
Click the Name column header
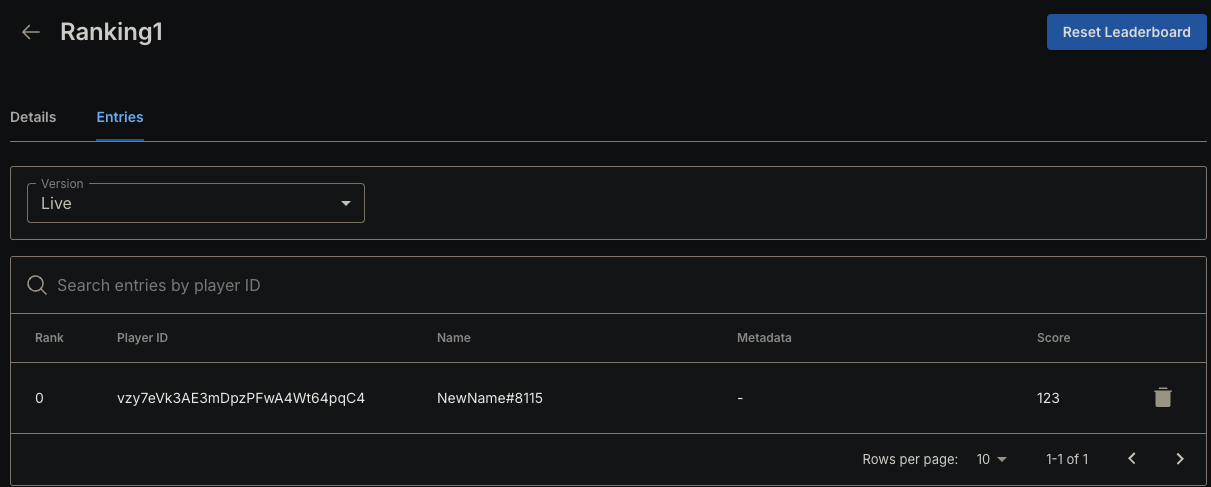coord(454,338)
